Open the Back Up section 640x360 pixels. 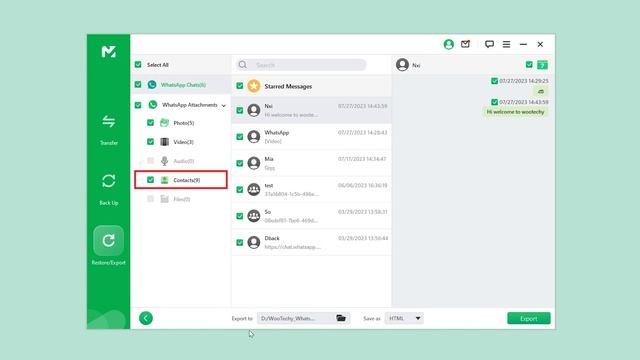109,189
